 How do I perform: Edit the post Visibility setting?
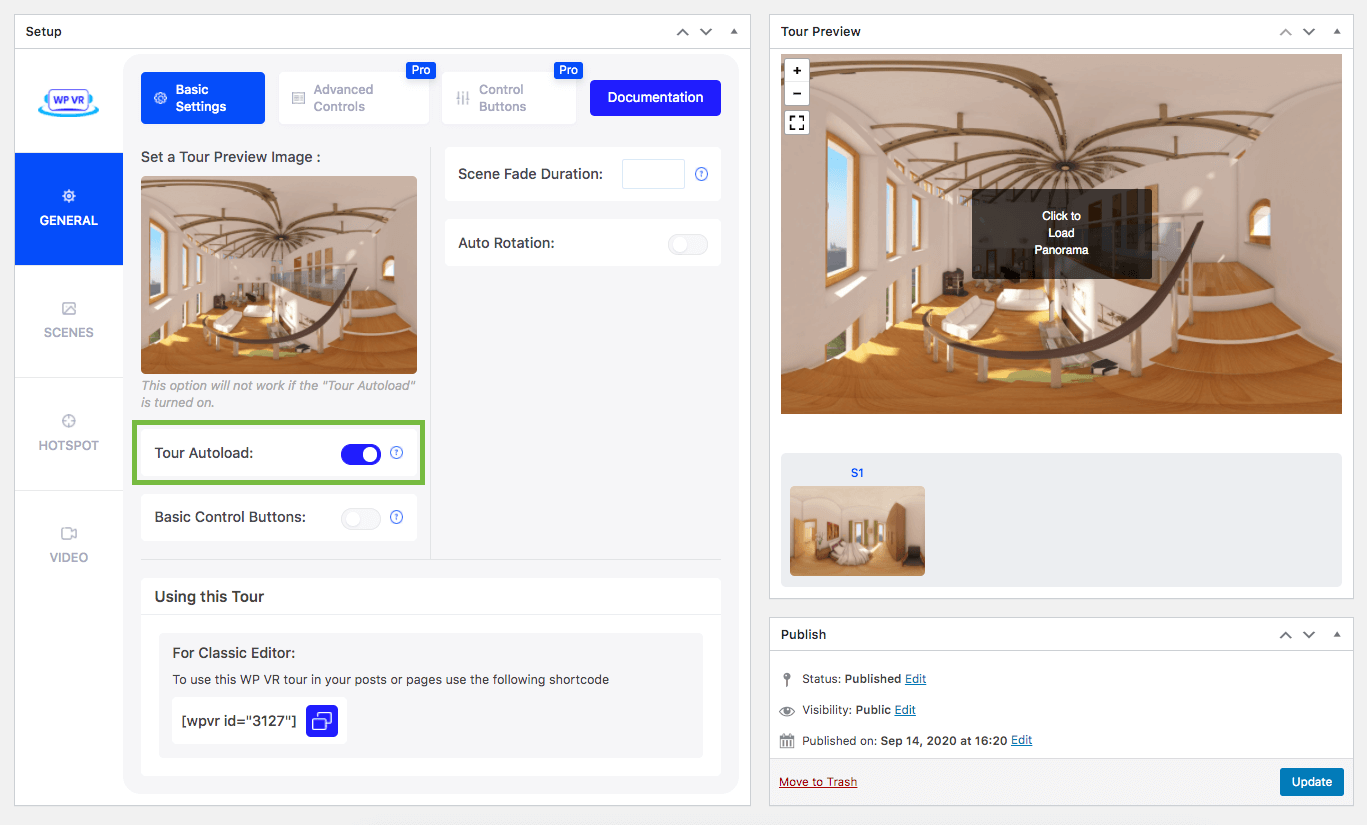coord(904,710)
